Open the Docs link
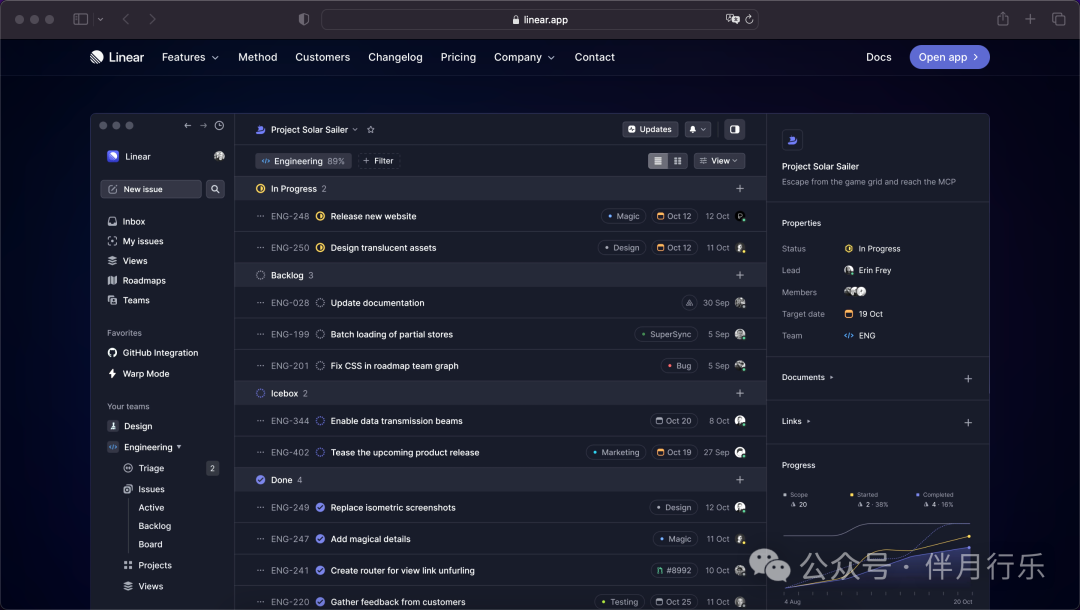The height and width of the screenshot is (610, 1080). [878, 57]
